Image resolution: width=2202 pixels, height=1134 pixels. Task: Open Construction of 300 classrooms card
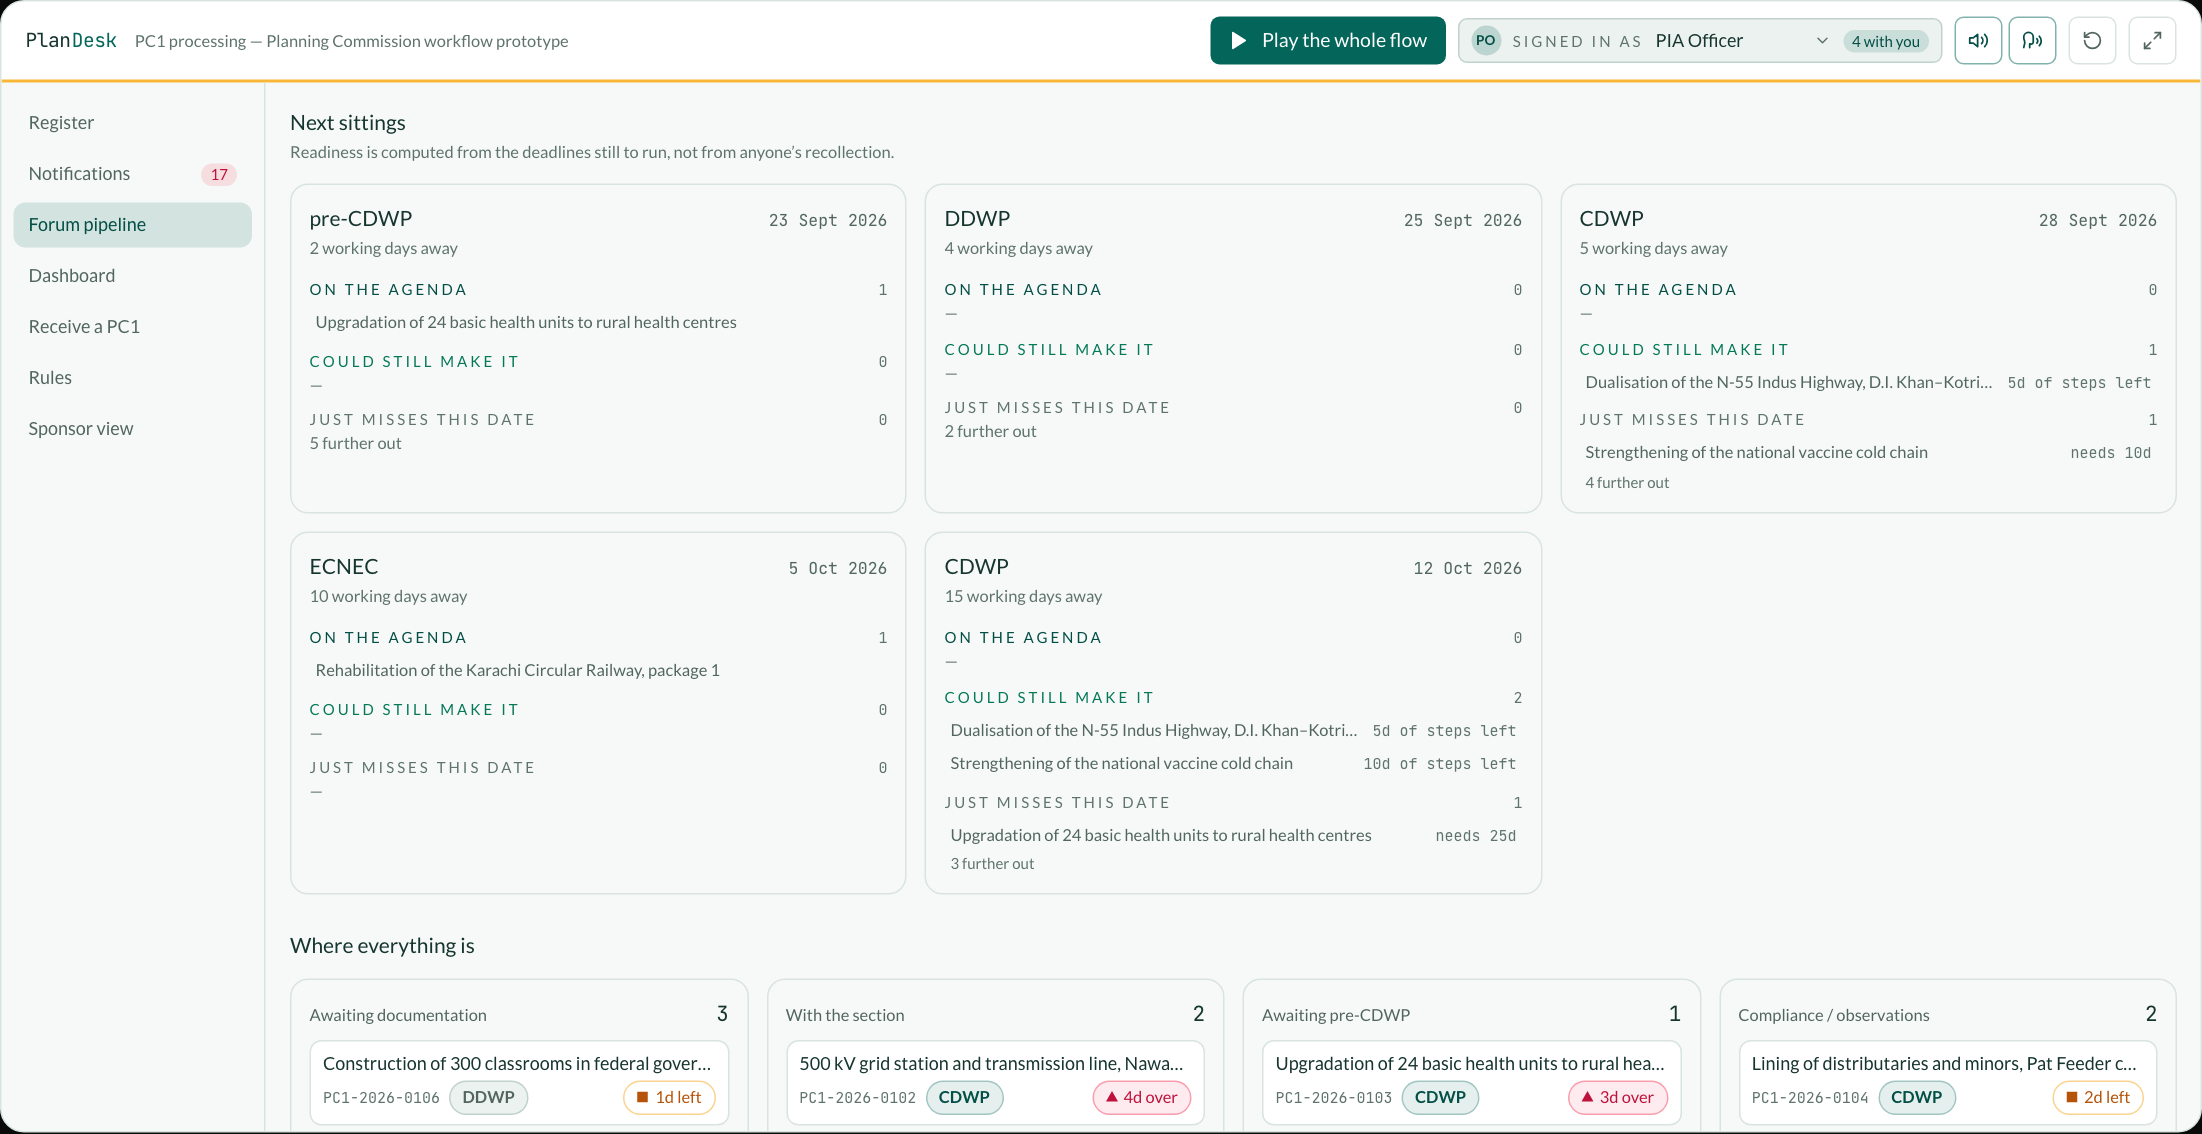click(x=519, y=1083)
